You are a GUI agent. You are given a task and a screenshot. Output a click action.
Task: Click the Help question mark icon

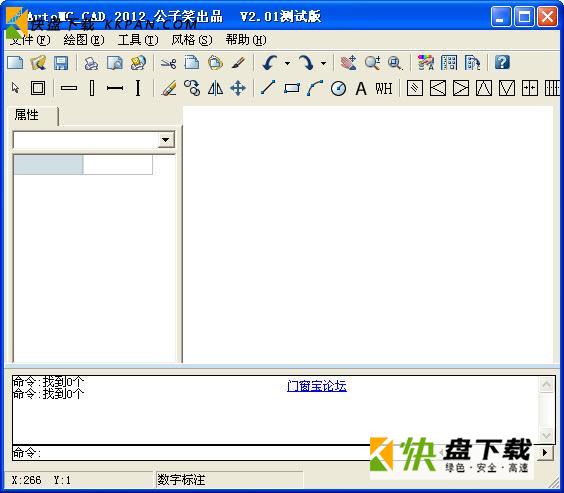(x=502, y=63)
